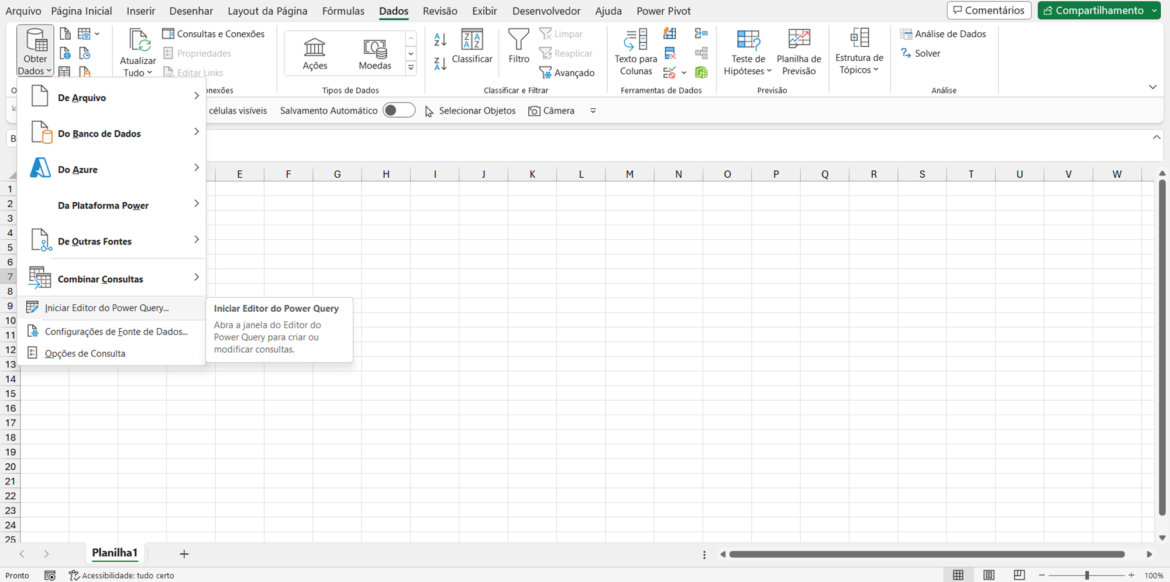The image size is (1170, 582).
Task: Click the new sheet plus icon
Action: [184, 554]
